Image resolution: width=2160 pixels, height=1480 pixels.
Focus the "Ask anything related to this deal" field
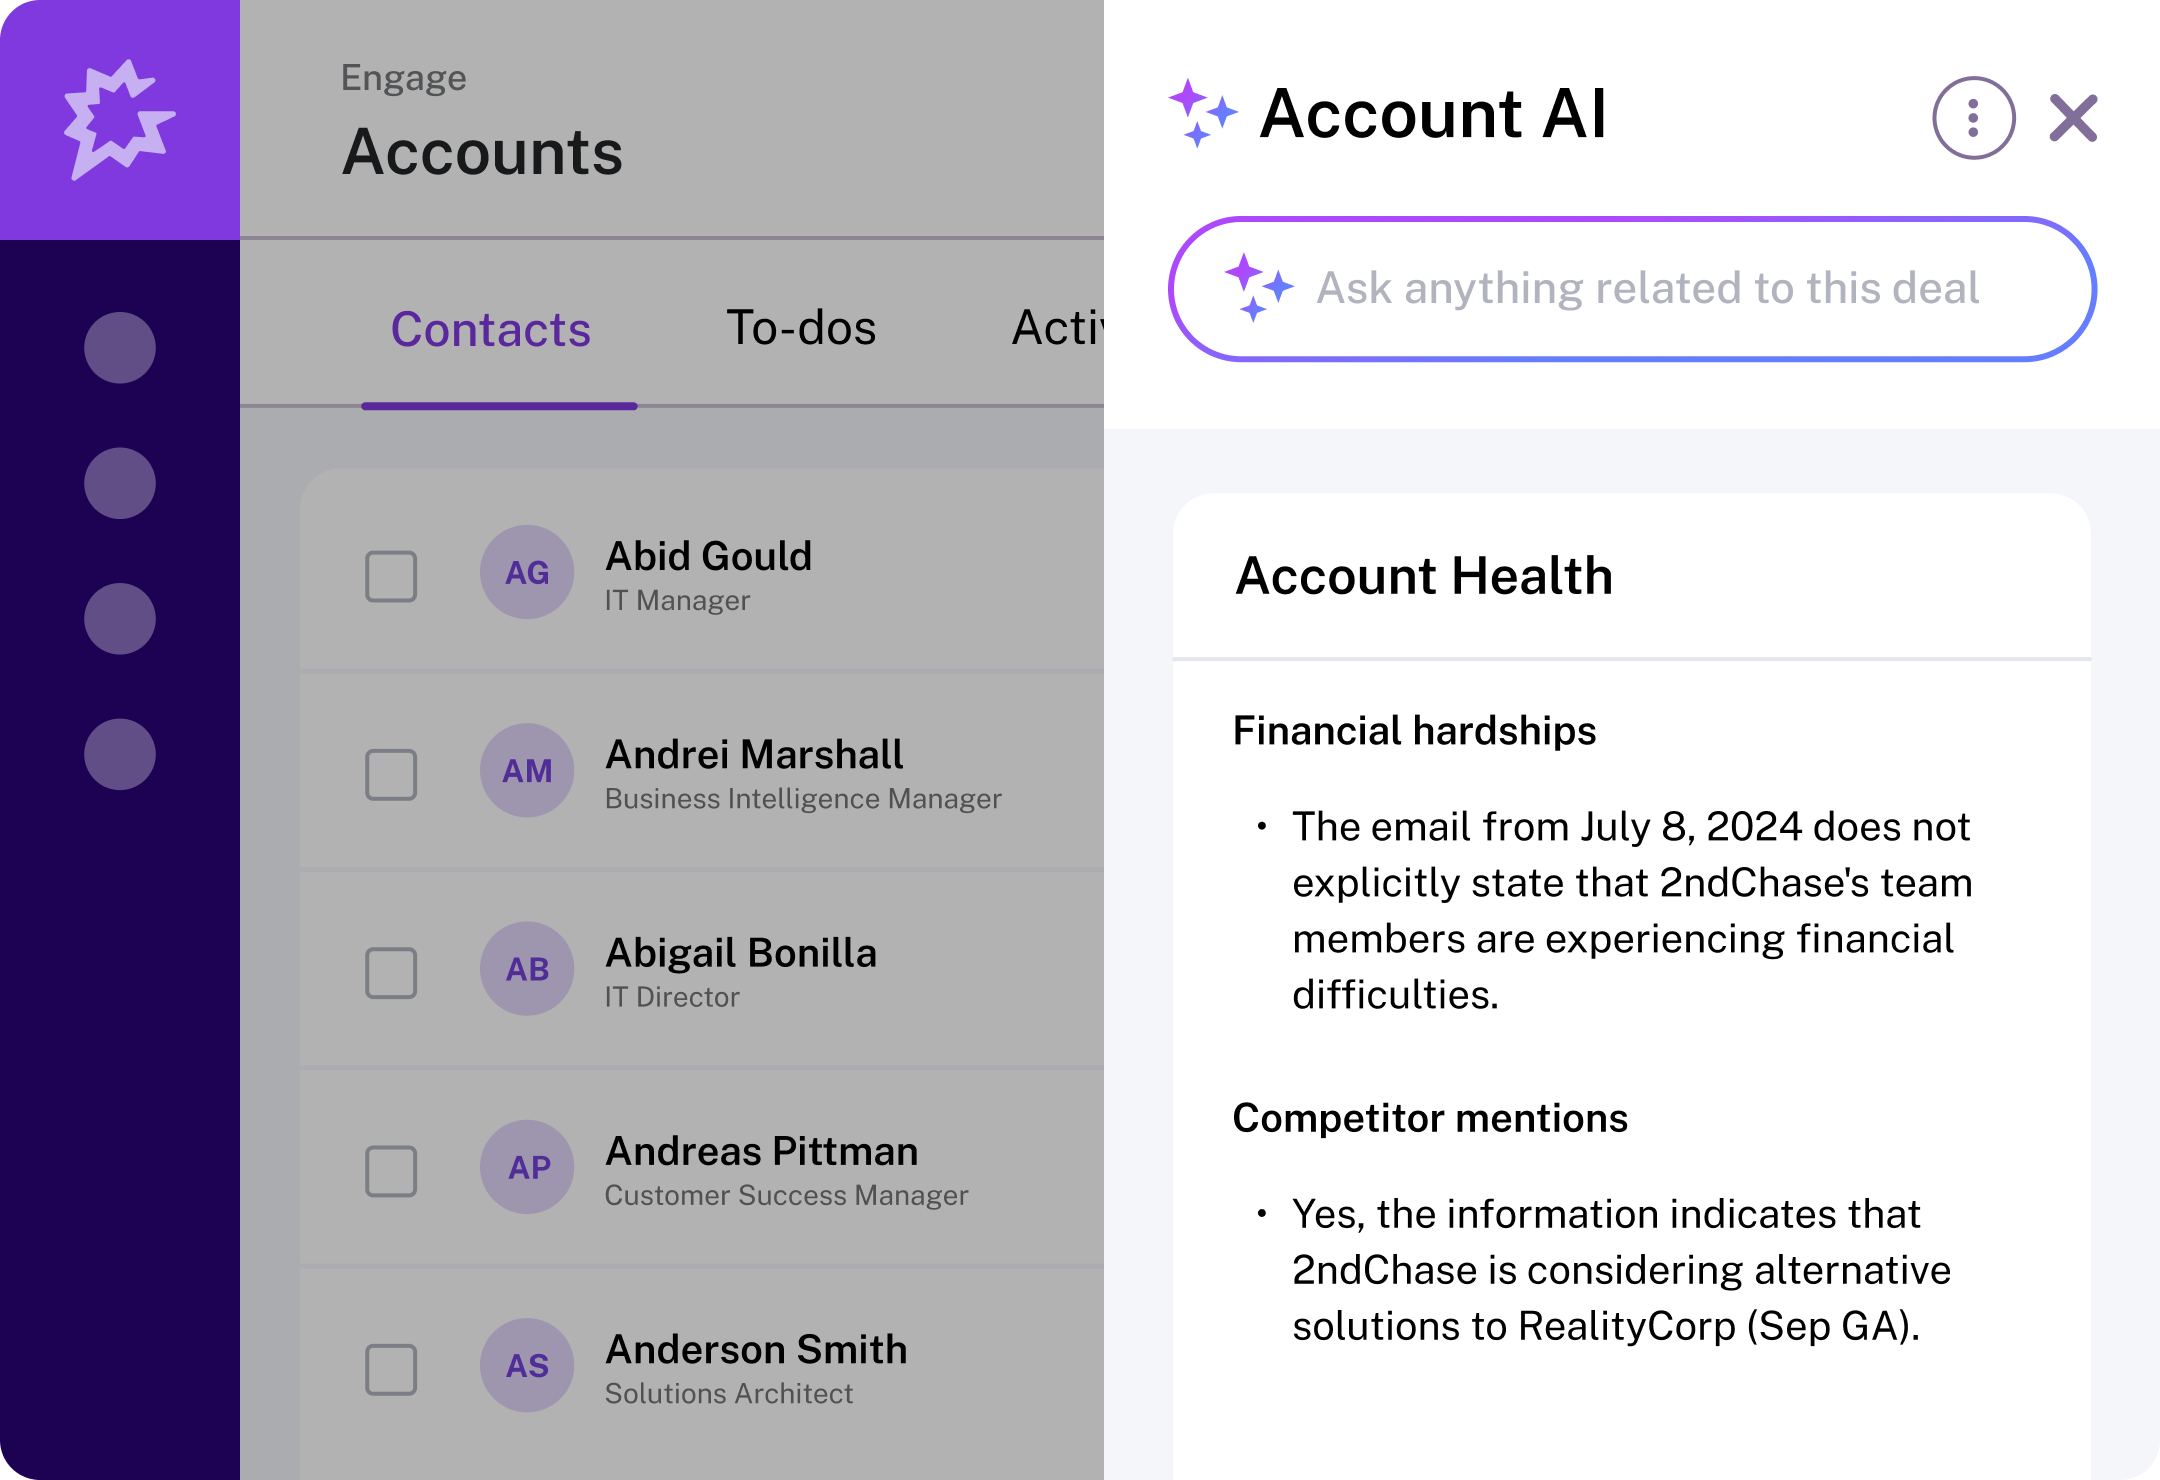(x=1646, y=289)
